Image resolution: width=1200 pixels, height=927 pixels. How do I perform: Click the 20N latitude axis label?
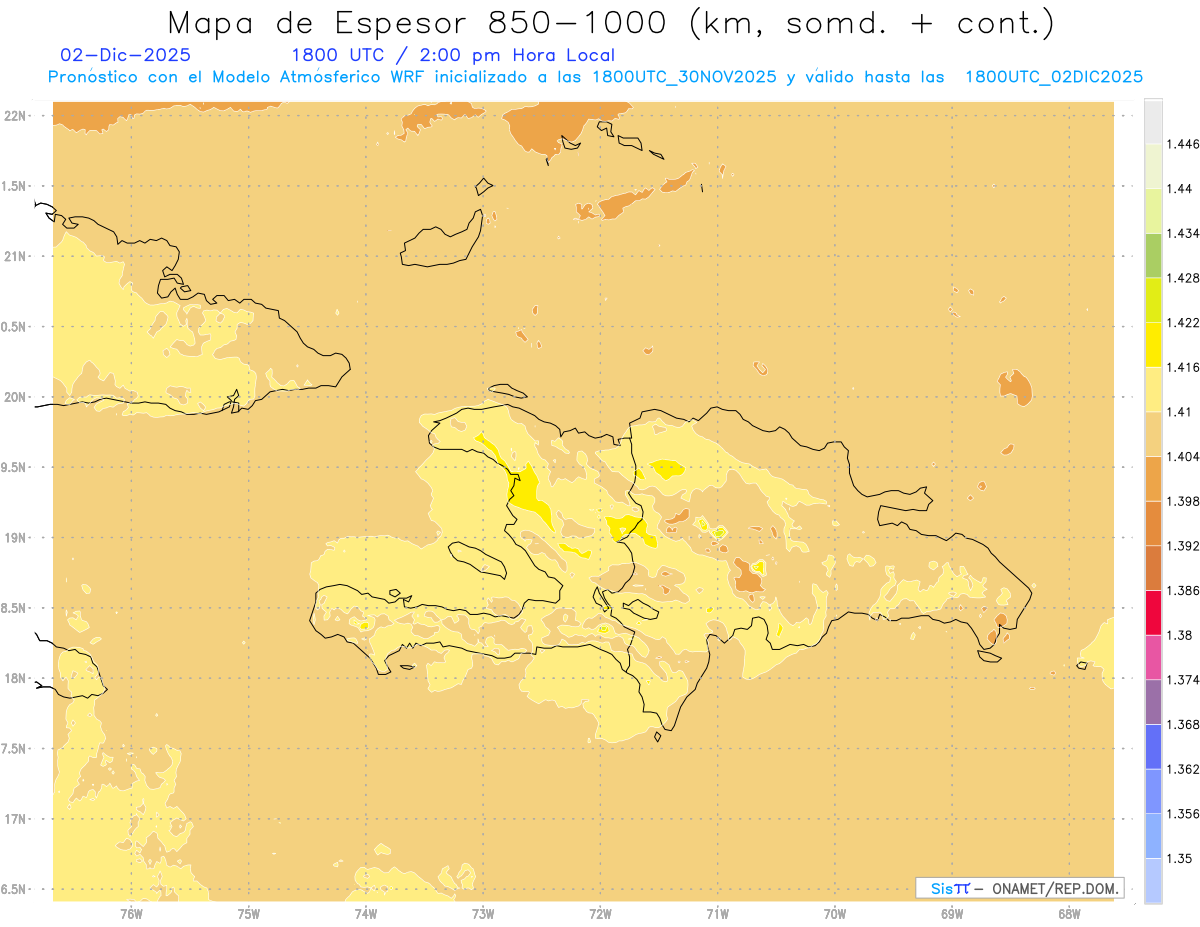pyautogui.click(x=15, y=397)
